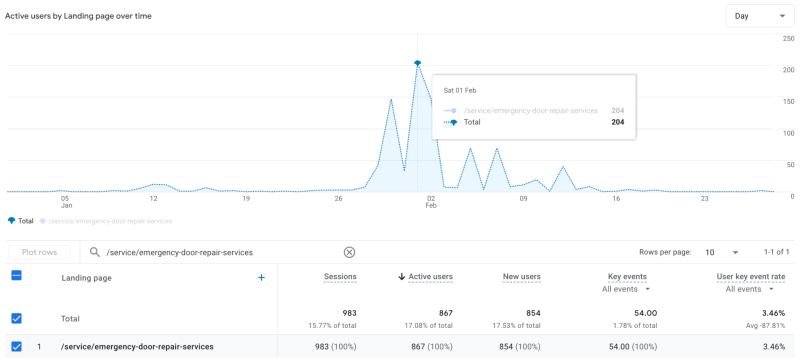Screen dimensions: 800x360
Task: Click the Plot rows button
Action: tap(39, 252)
